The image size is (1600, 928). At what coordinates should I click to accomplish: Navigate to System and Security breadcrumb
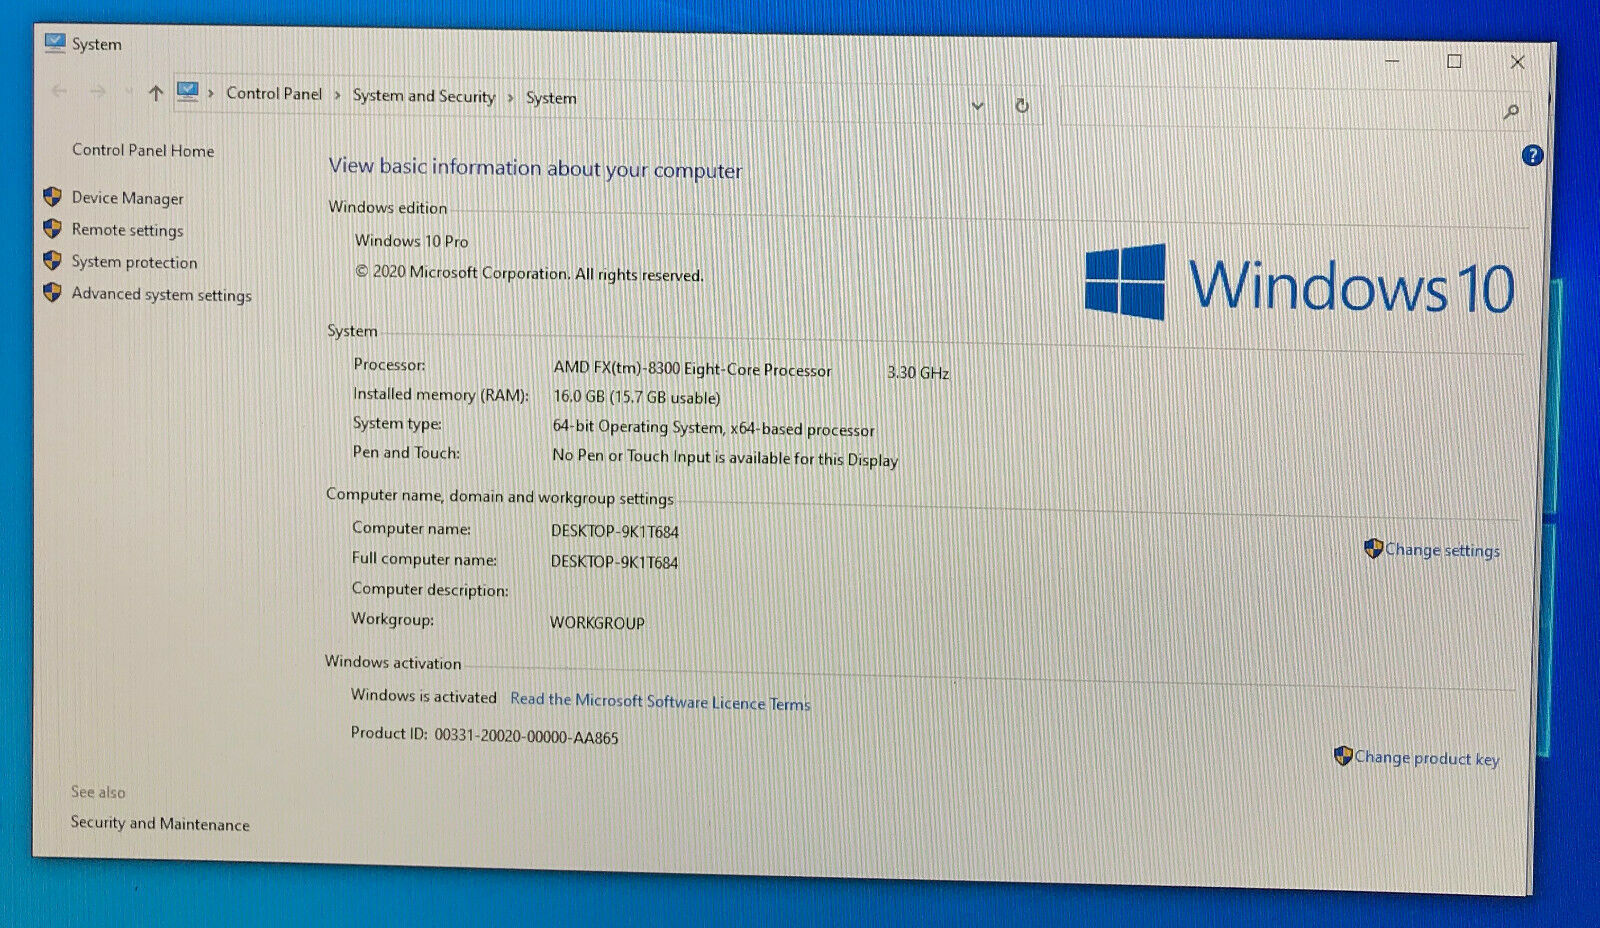tap(424, 96)
